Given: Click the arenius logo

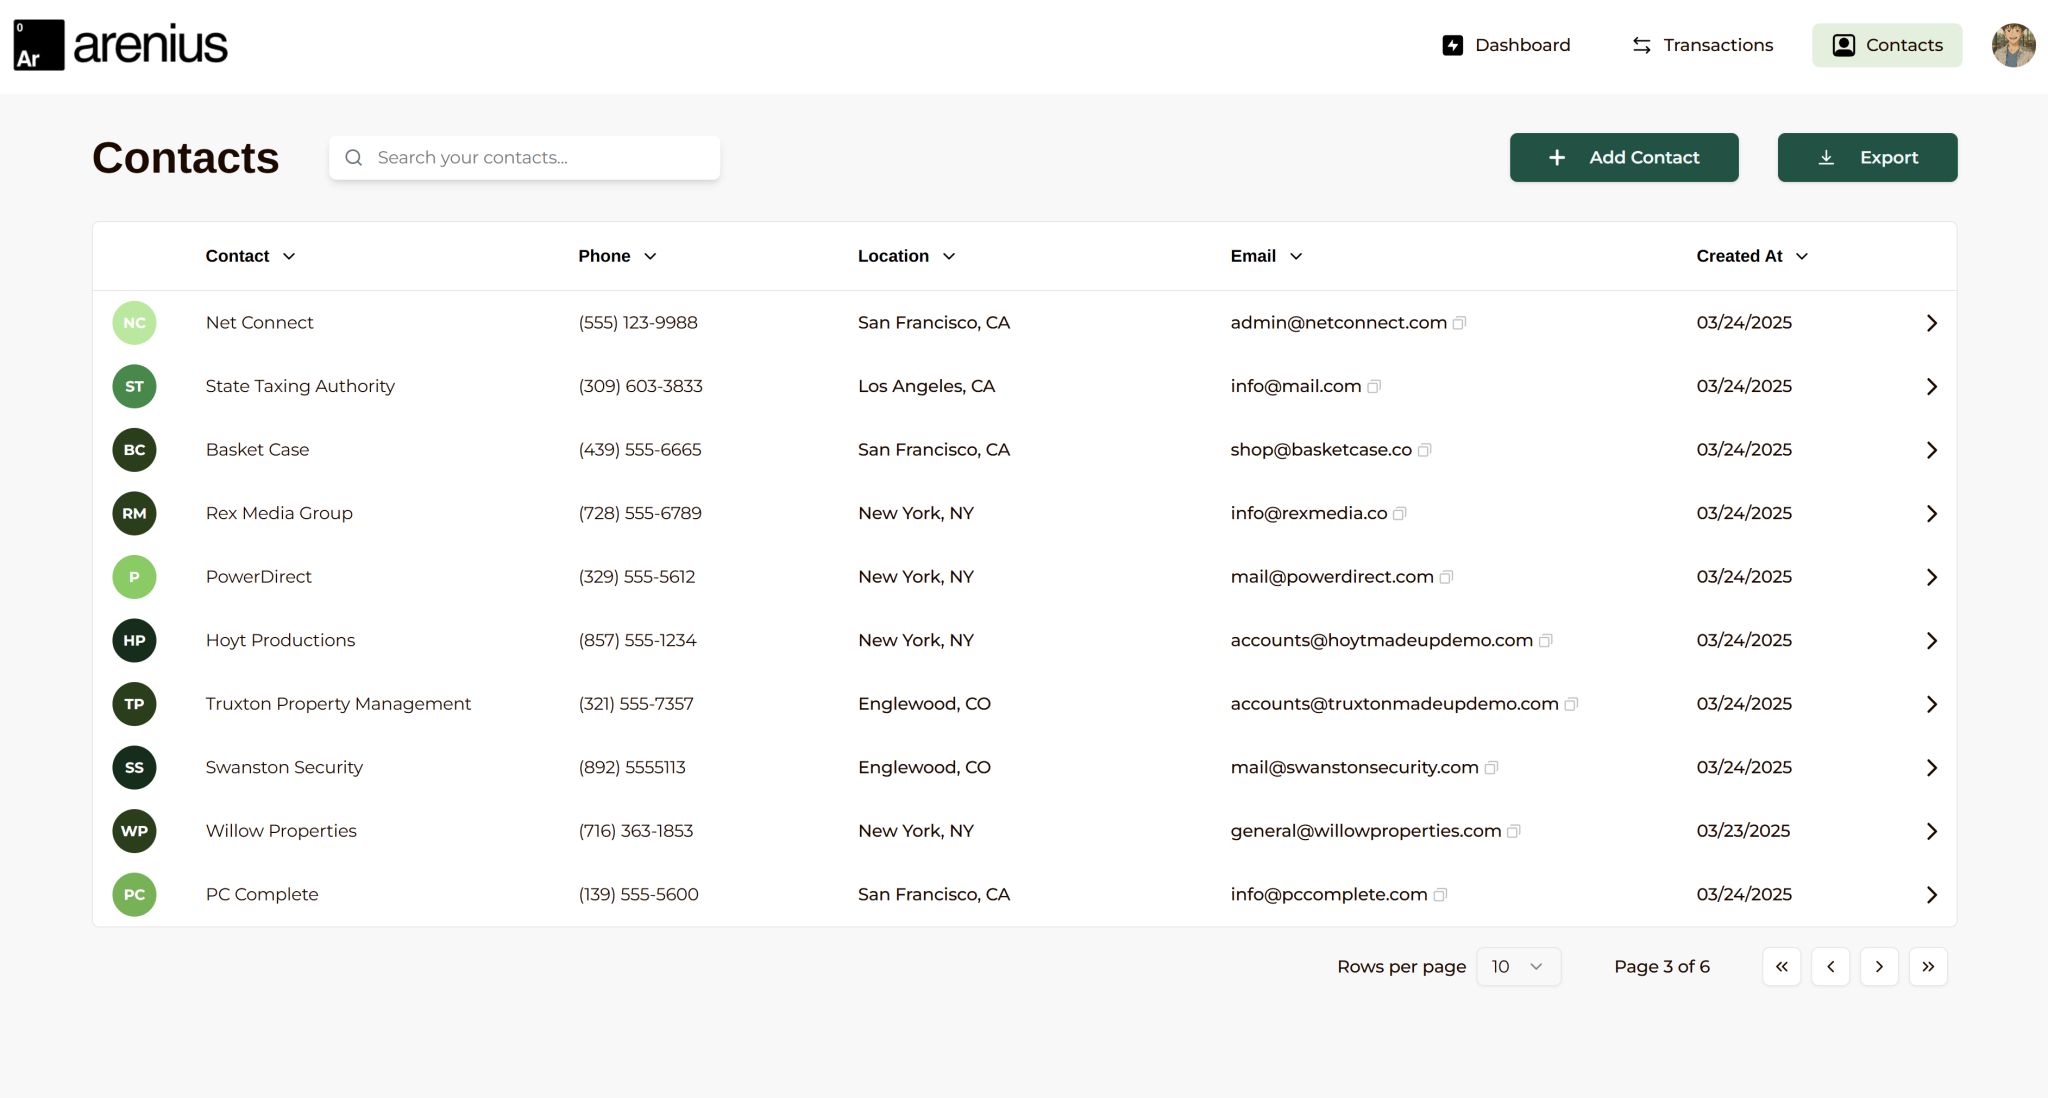Looking at the screenshot, I should click(x=118, y=43).
